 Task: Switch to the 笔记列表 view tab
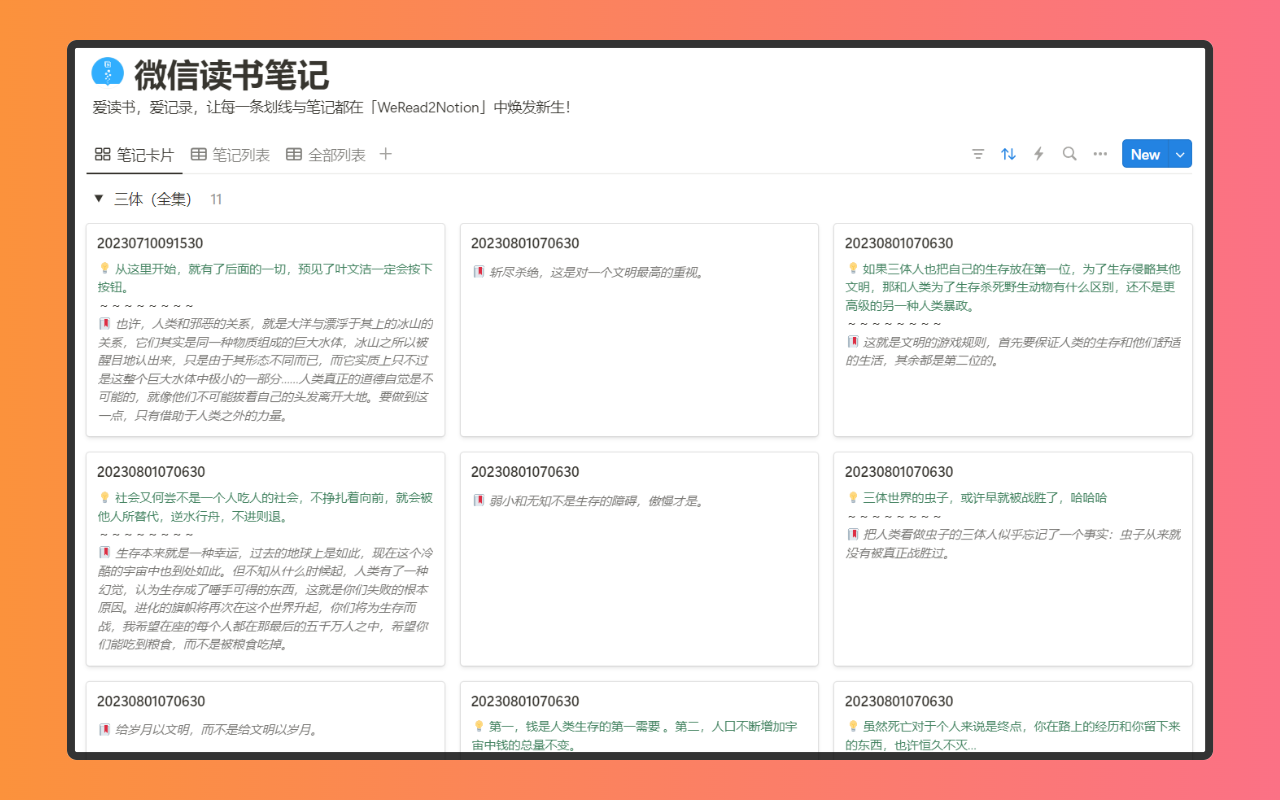tap(241, 154)
